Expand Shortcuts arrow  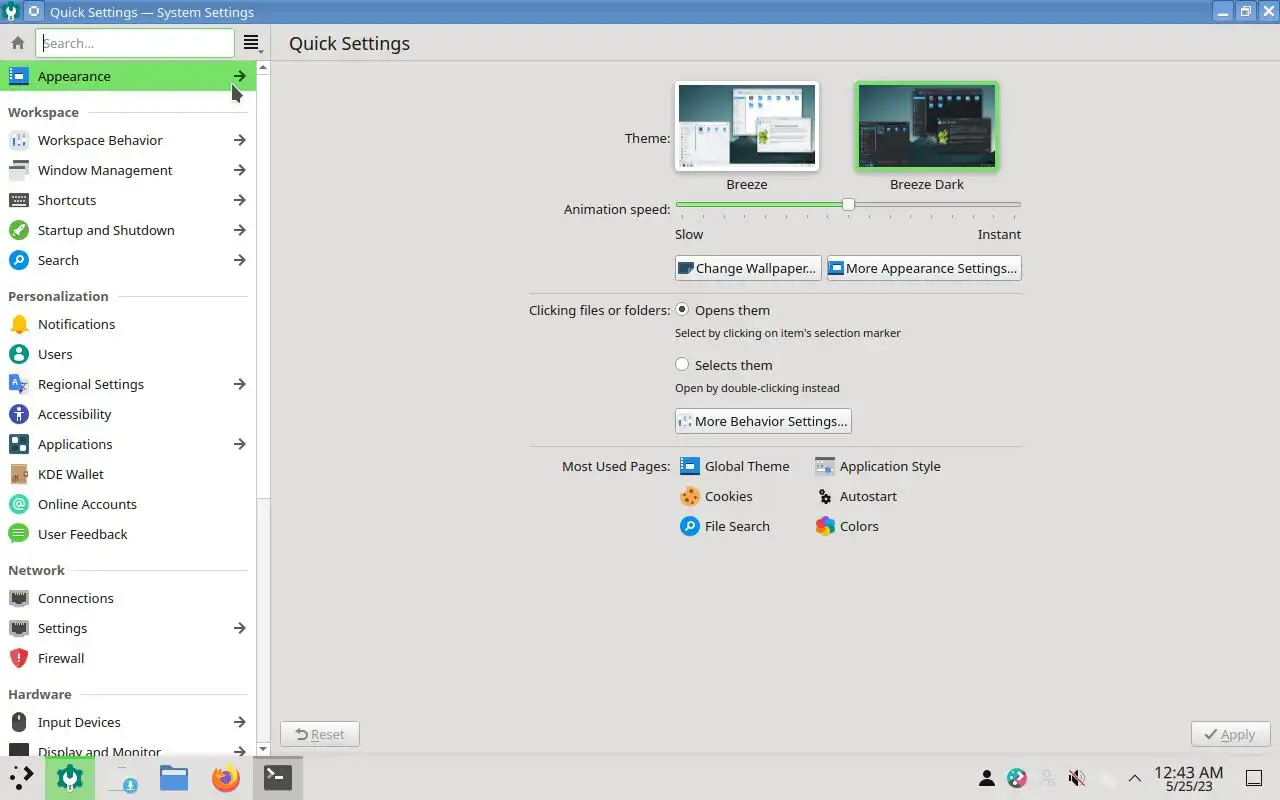click(240, 200)
